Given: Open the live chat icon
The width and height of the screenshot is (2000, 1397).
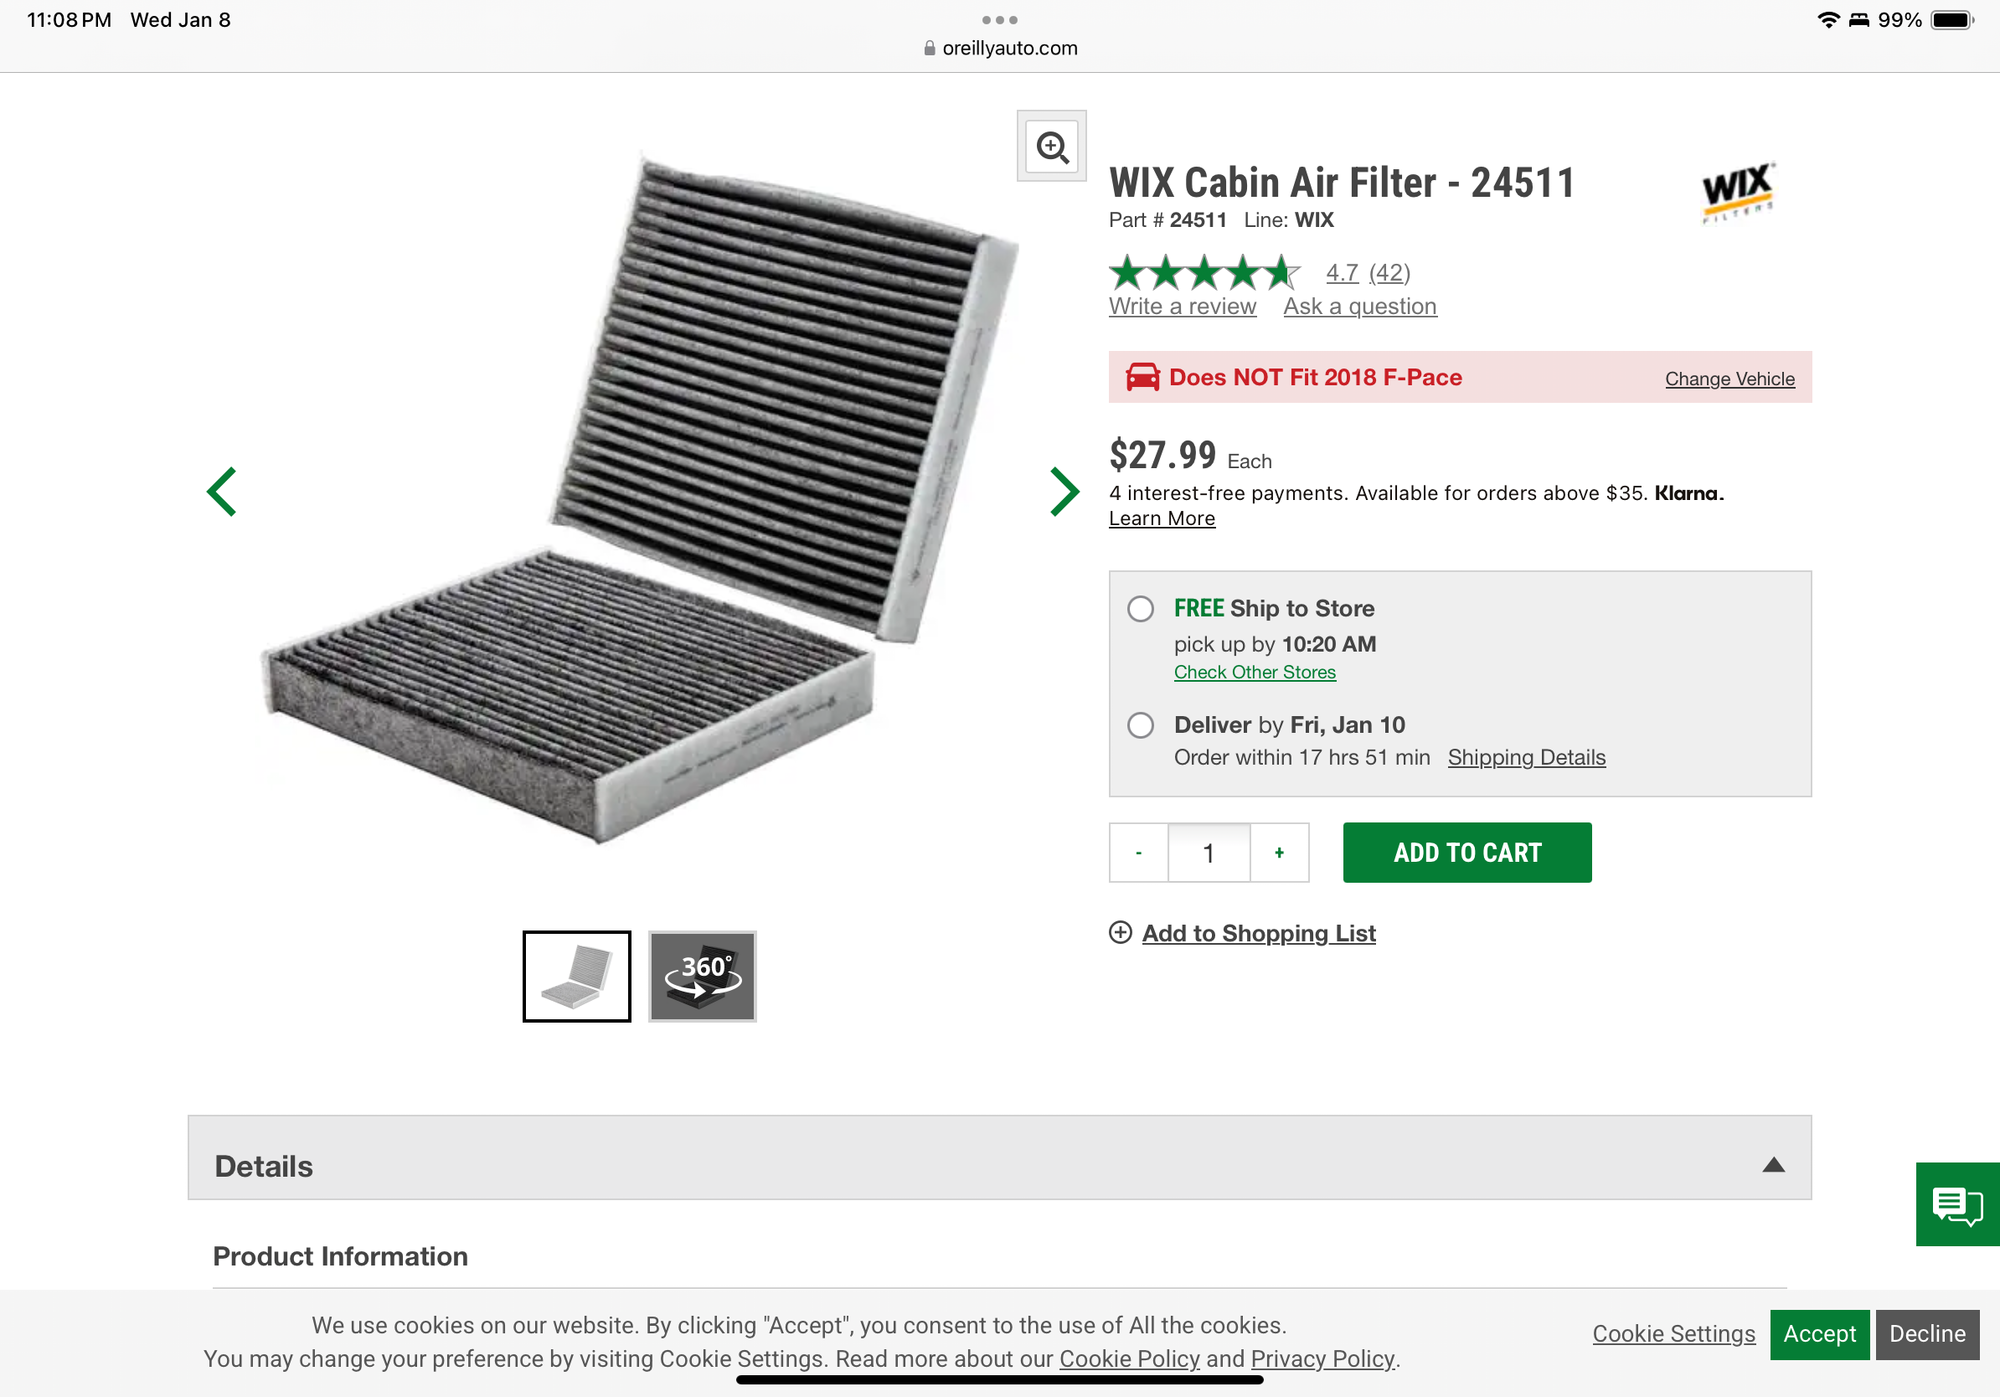Looking at the screenshot, I should 1956,1204.
